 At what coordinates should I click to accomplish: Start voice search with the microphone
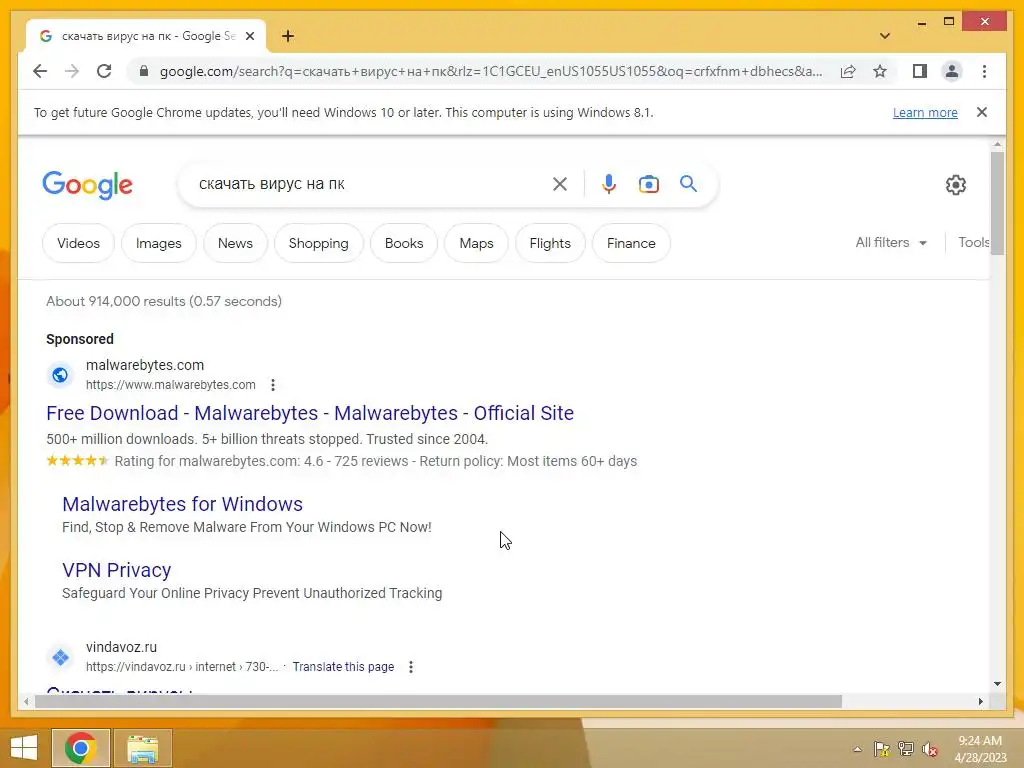click(609, 184)
